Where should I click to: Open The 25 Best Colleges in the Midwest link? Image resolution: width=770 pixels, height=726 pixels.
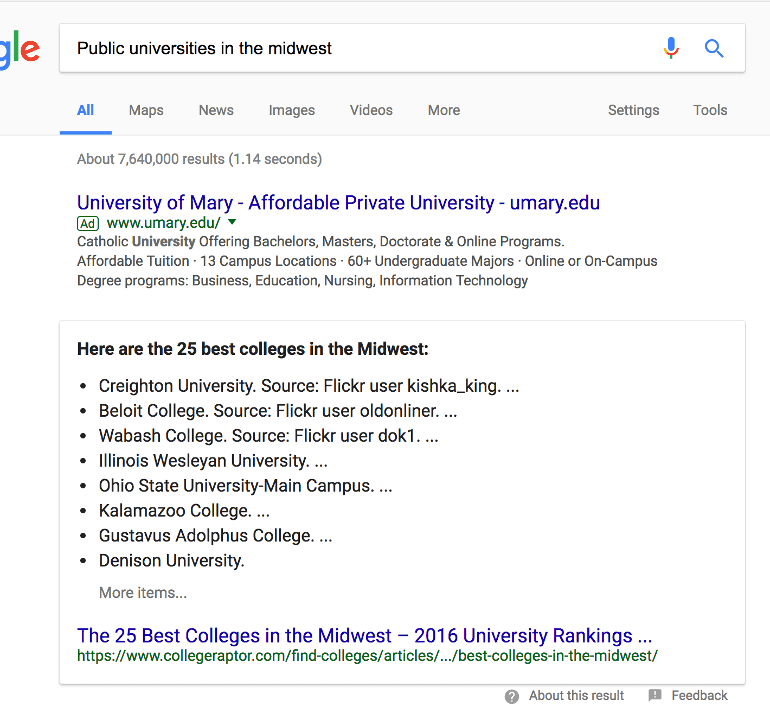364,636
